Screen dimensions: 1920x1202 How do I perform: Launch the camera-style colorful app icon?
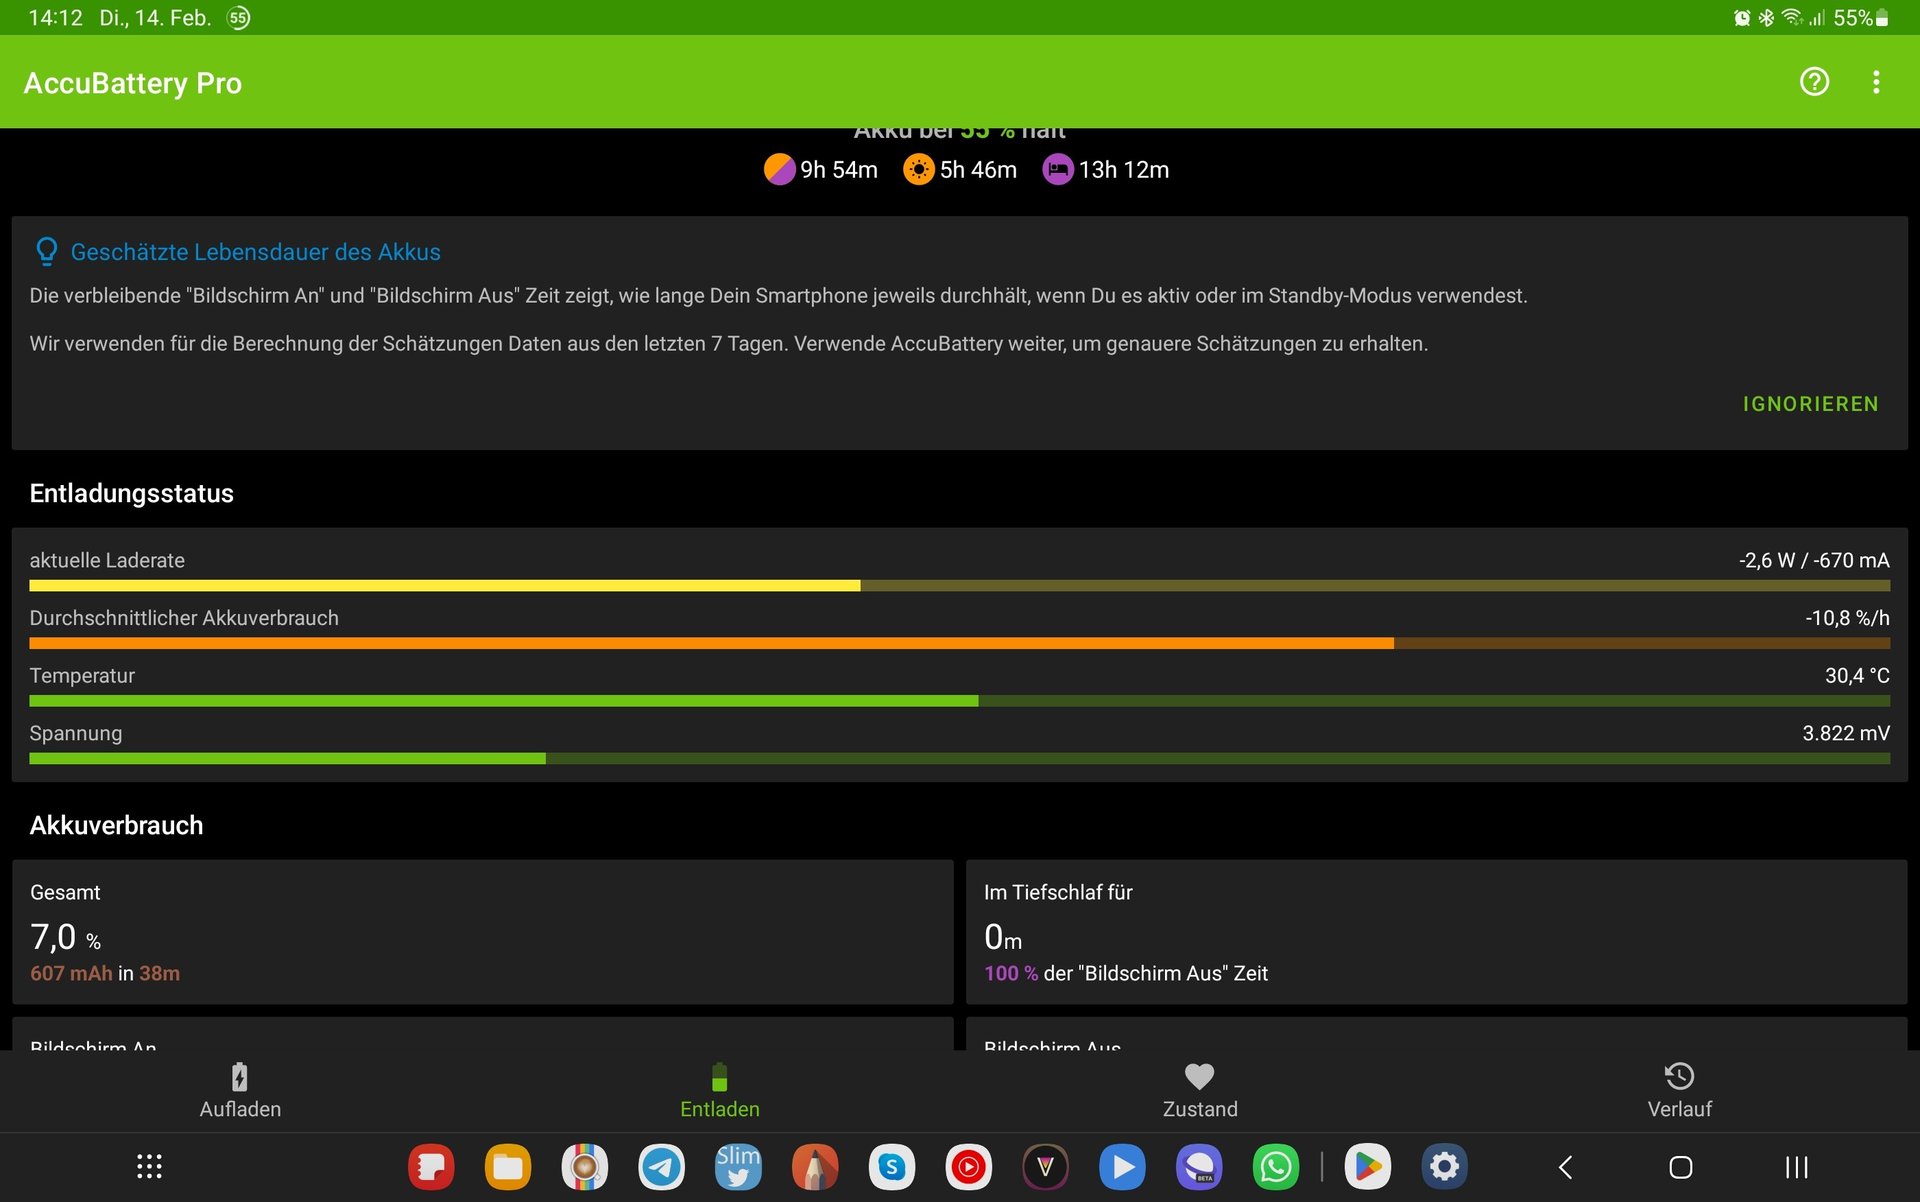pos(585,1167)
